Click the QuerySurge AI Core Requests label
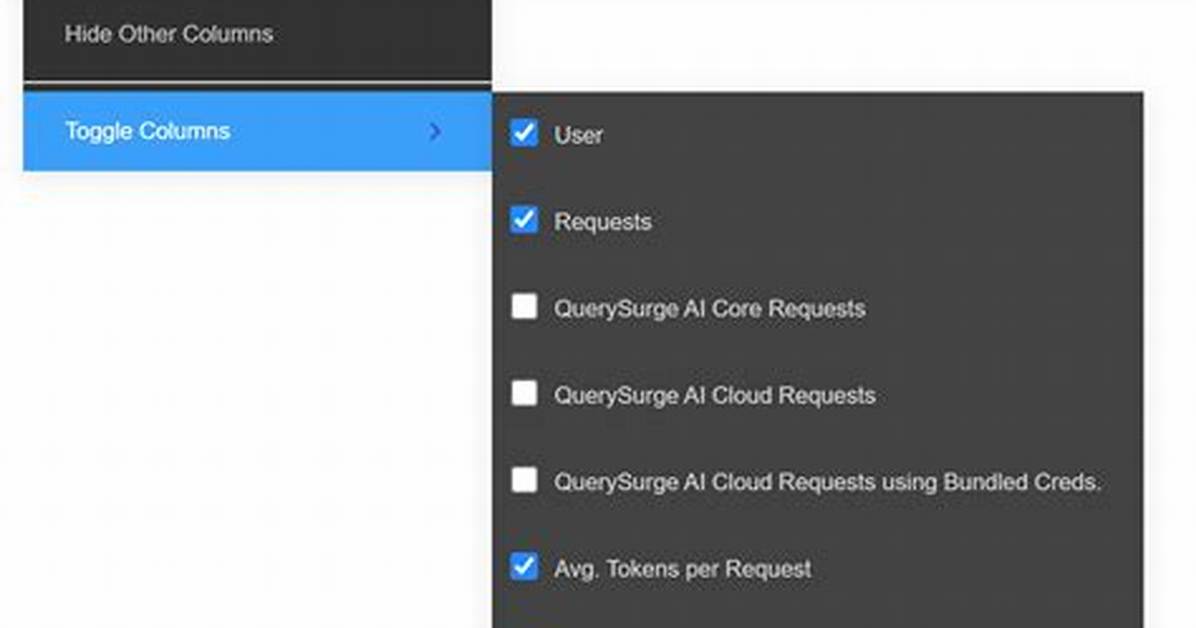1196x628 pixels. click(x=709, y=309)
